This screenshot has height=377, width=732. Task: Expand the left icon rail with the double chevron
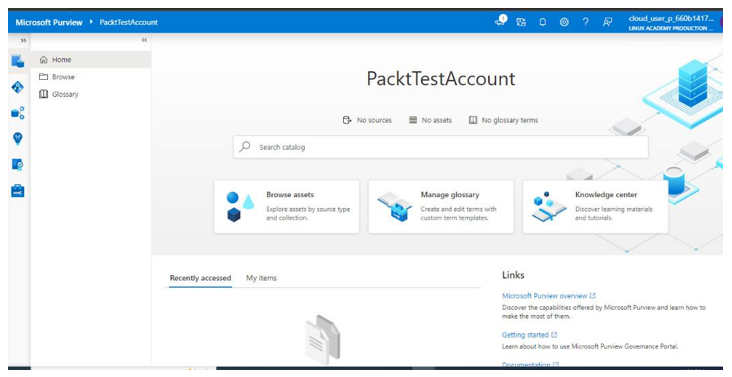(23, 41)
